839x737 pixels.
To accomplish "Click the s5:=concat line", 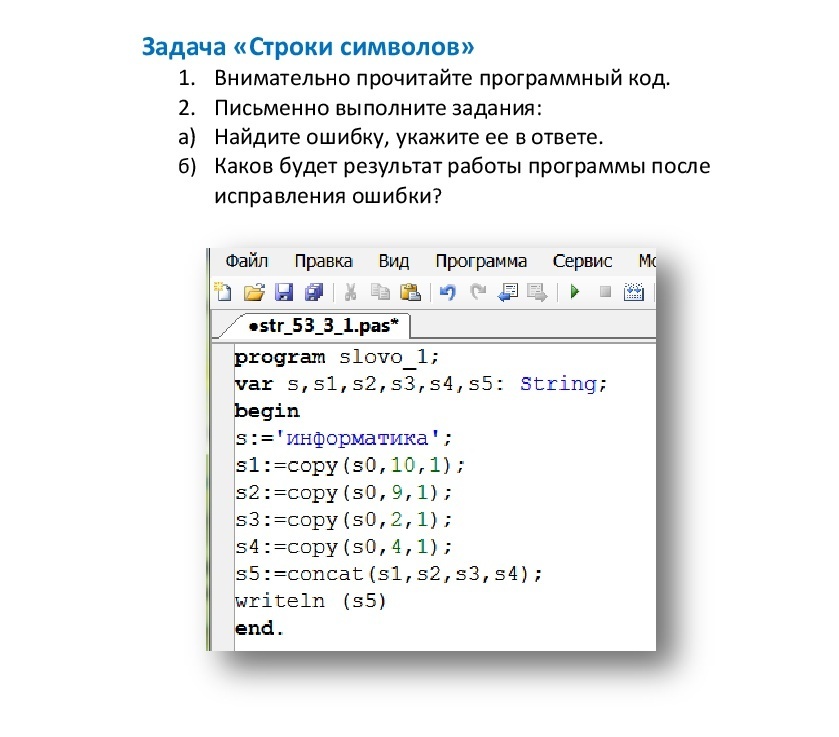I will pos(388,574).
